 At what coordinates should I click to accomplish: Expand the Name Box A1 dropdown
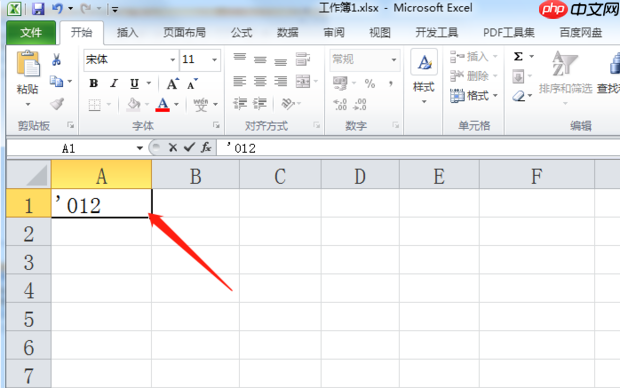pos(140,148)
